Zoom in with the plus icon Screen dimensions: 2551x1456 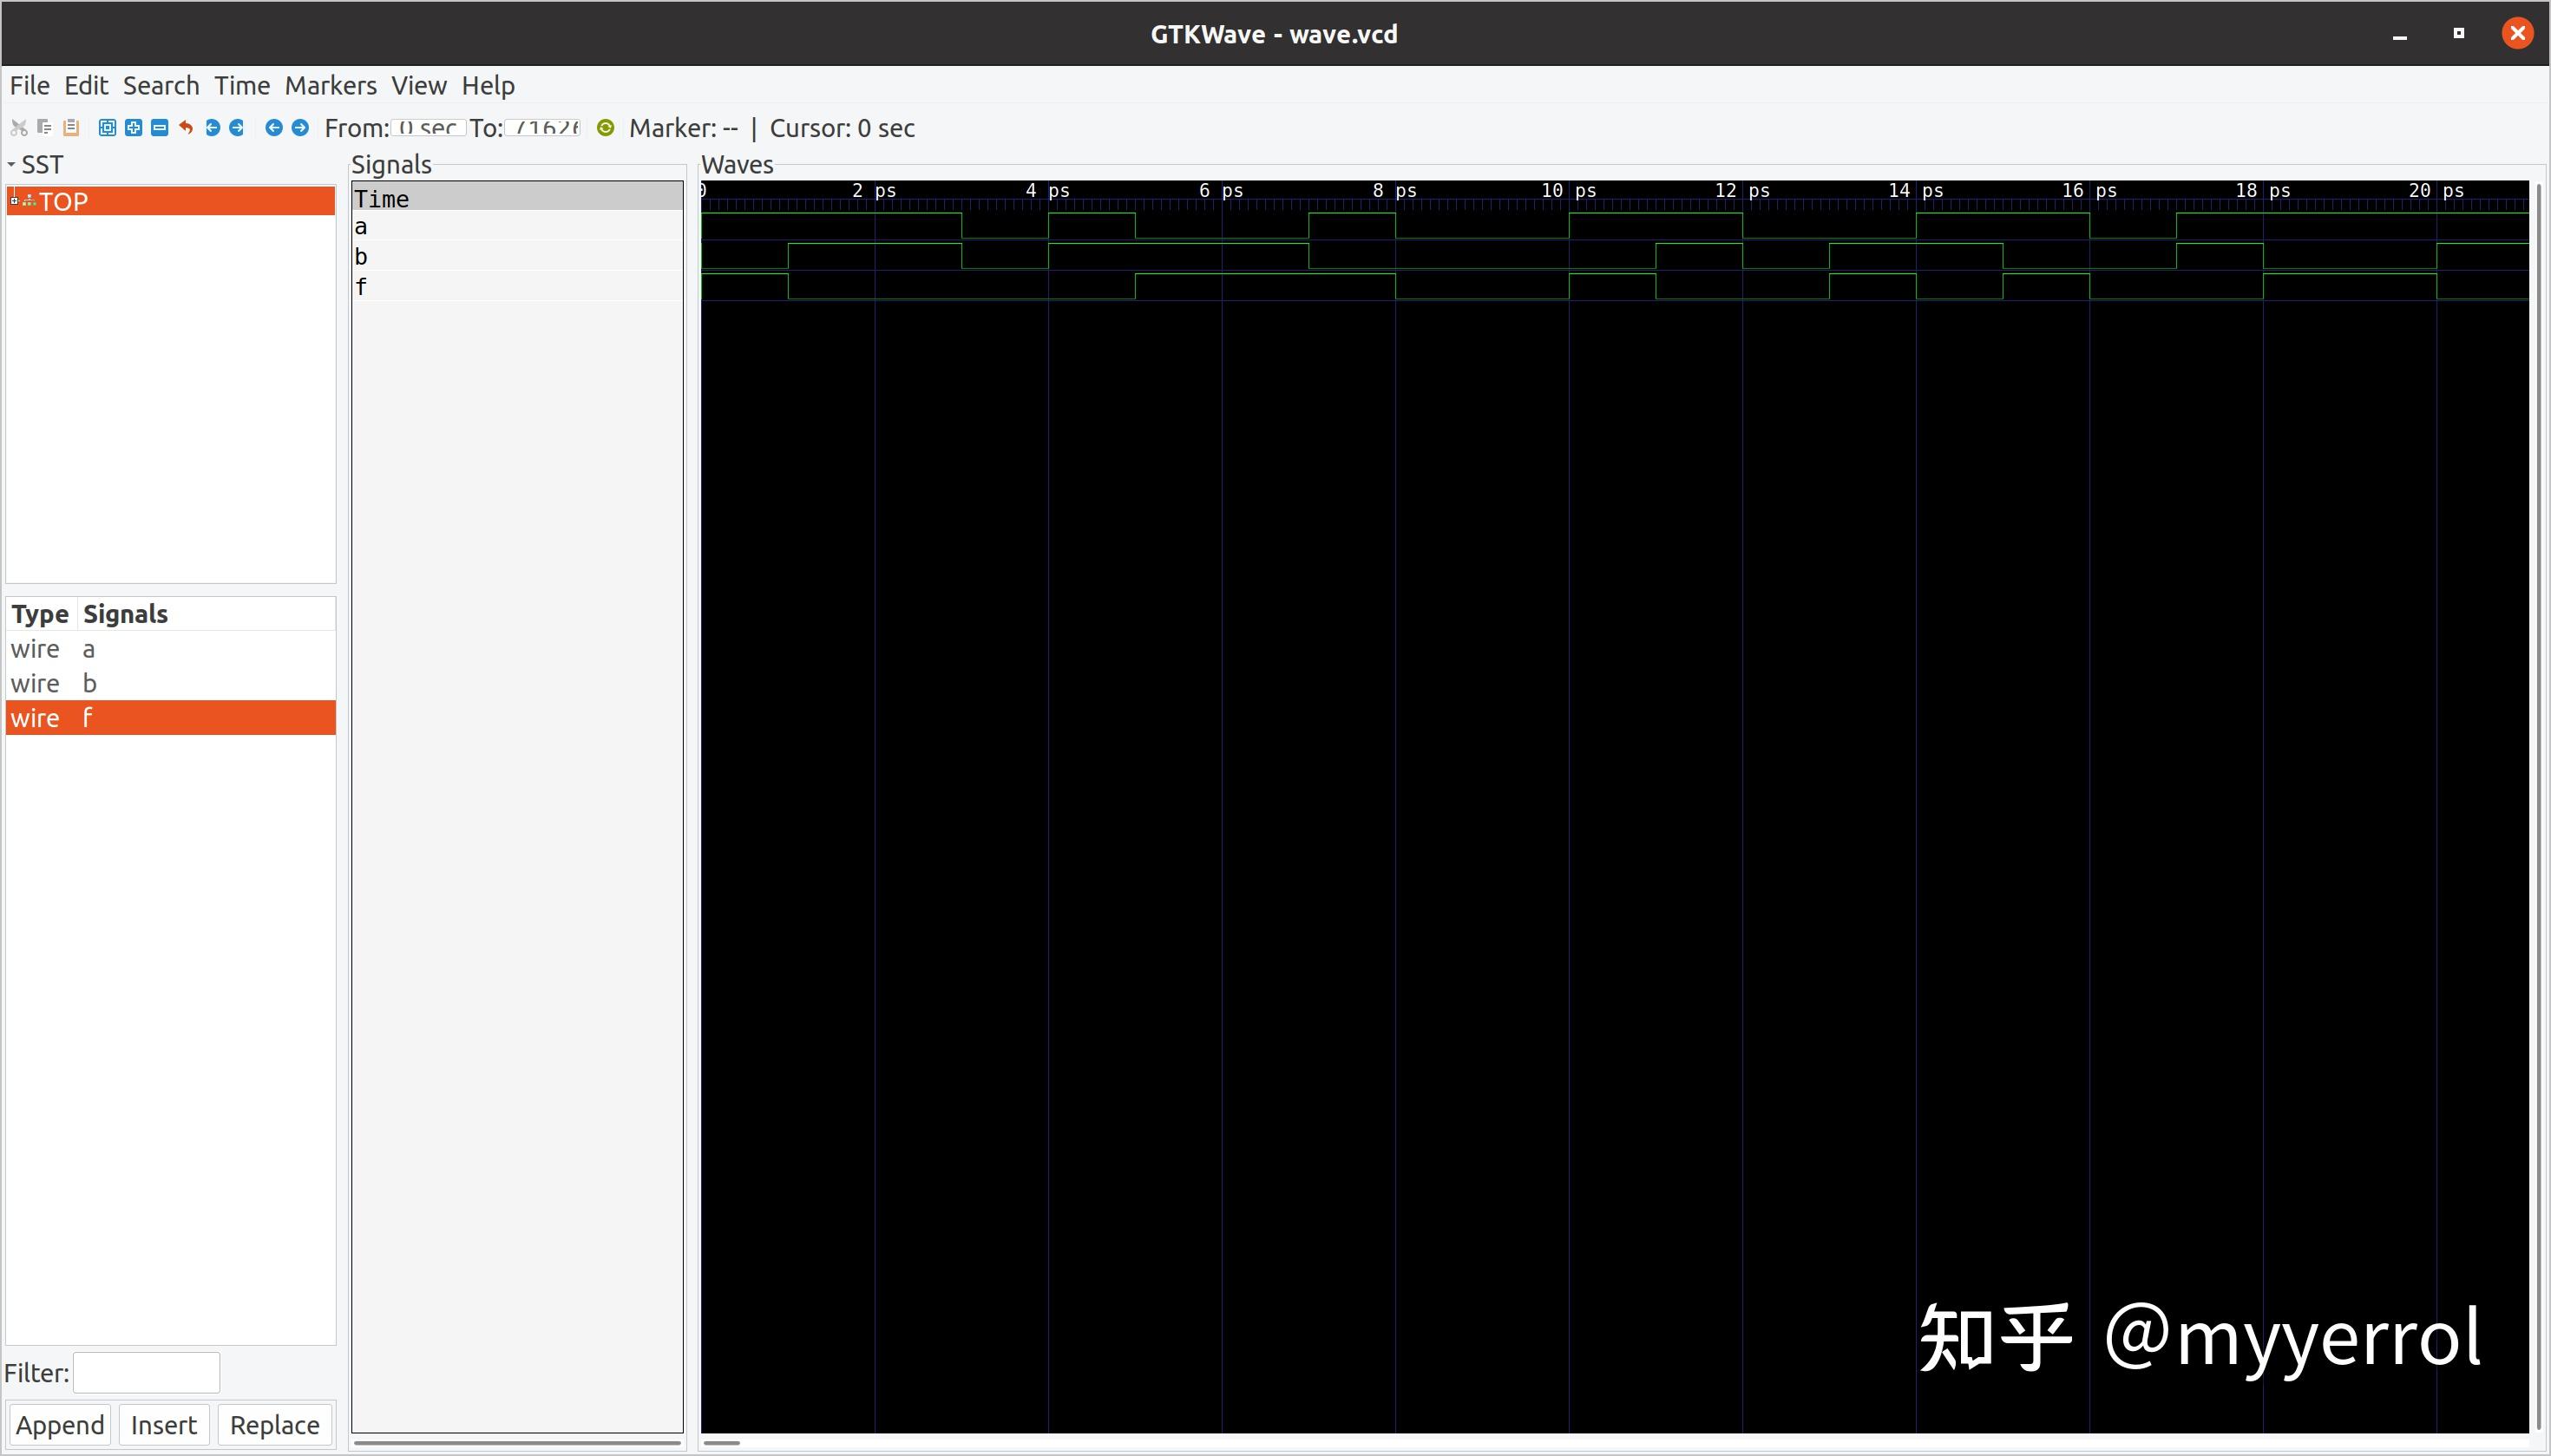(133, 127)
